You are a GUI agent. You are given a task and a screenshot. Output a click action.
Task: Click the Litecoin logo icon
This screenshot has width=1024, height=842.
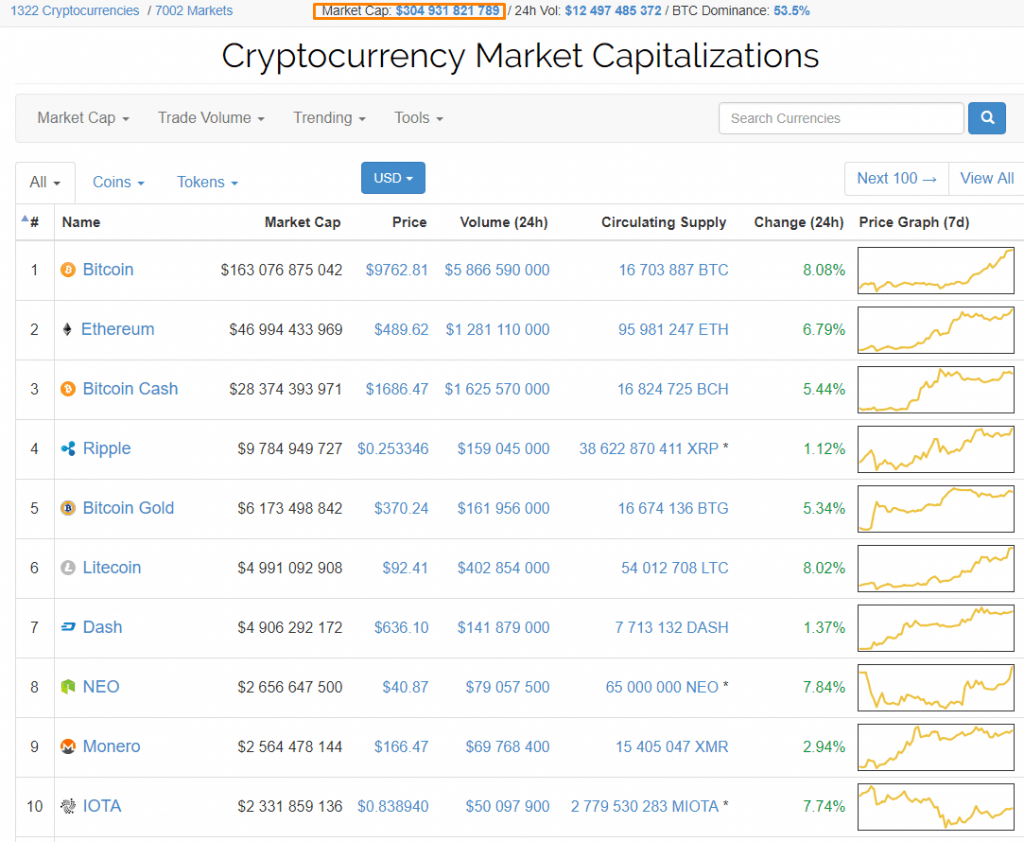pyautogui.click(x=68, y=568)
